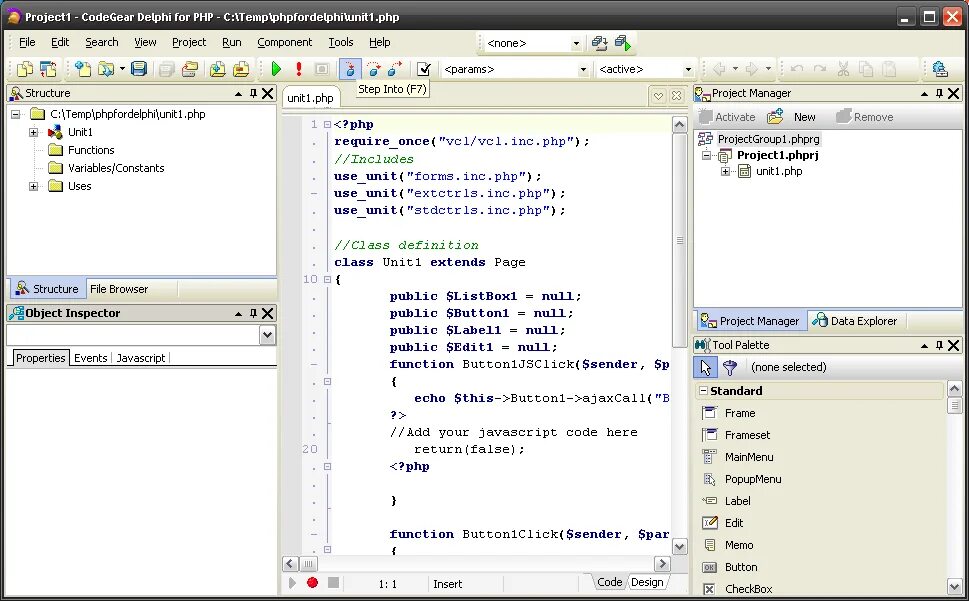Click the set debug desktop icon
969x601 pixels.
623,43
